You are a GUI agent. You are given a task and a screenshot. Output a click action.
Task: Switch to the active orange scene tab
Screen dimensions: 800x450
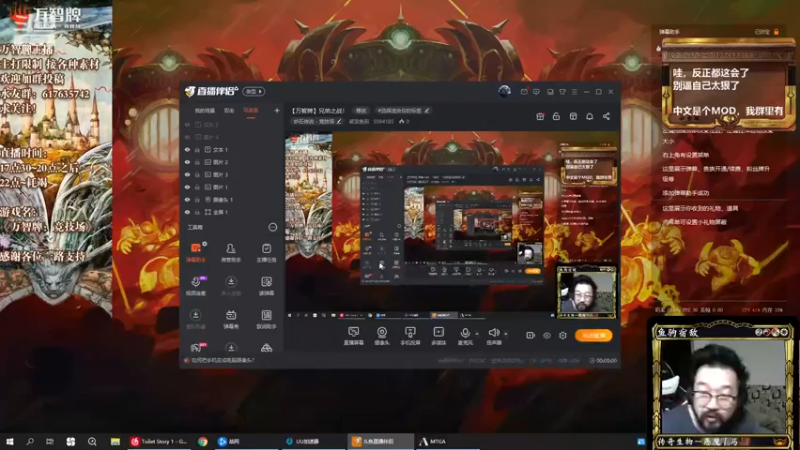click(x=251, y=111)
